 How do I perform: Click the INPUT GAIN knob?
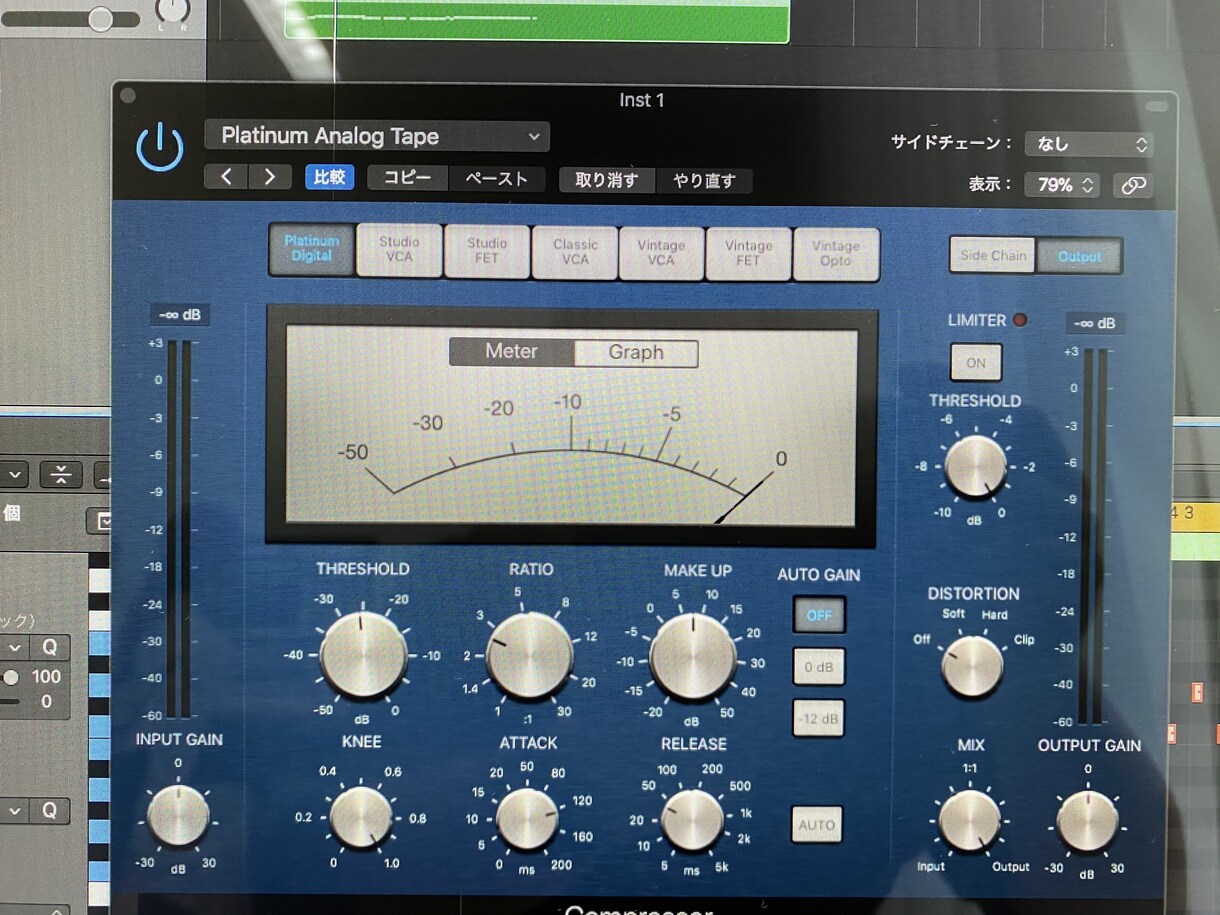click(178, 816)
